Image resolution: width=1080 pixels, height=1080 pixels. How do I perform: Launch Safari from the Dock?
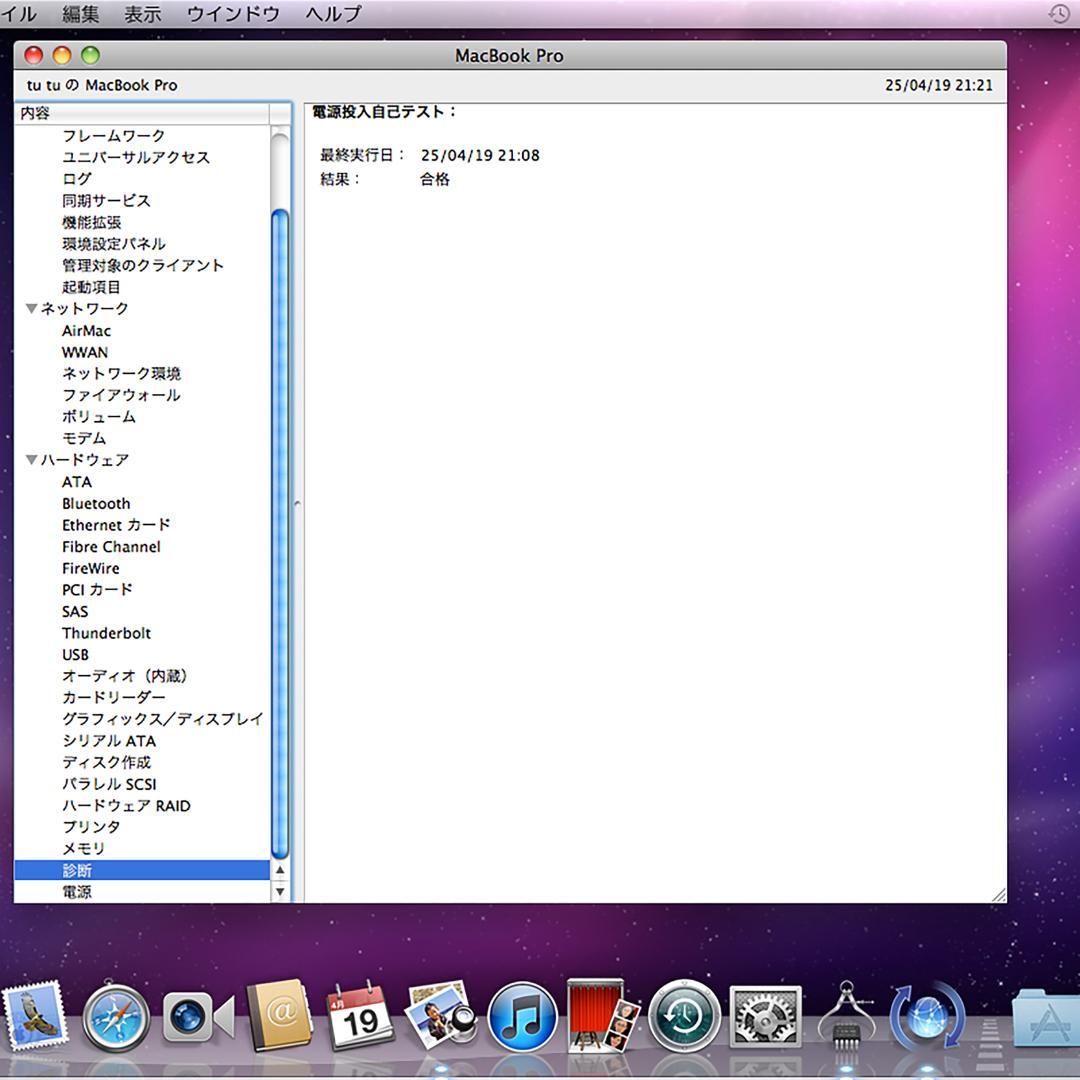117,1018
